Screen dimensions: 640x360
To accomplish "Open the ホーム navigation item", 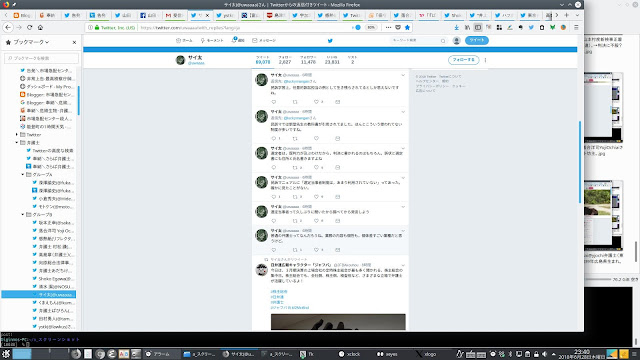I will coord(184,40).
